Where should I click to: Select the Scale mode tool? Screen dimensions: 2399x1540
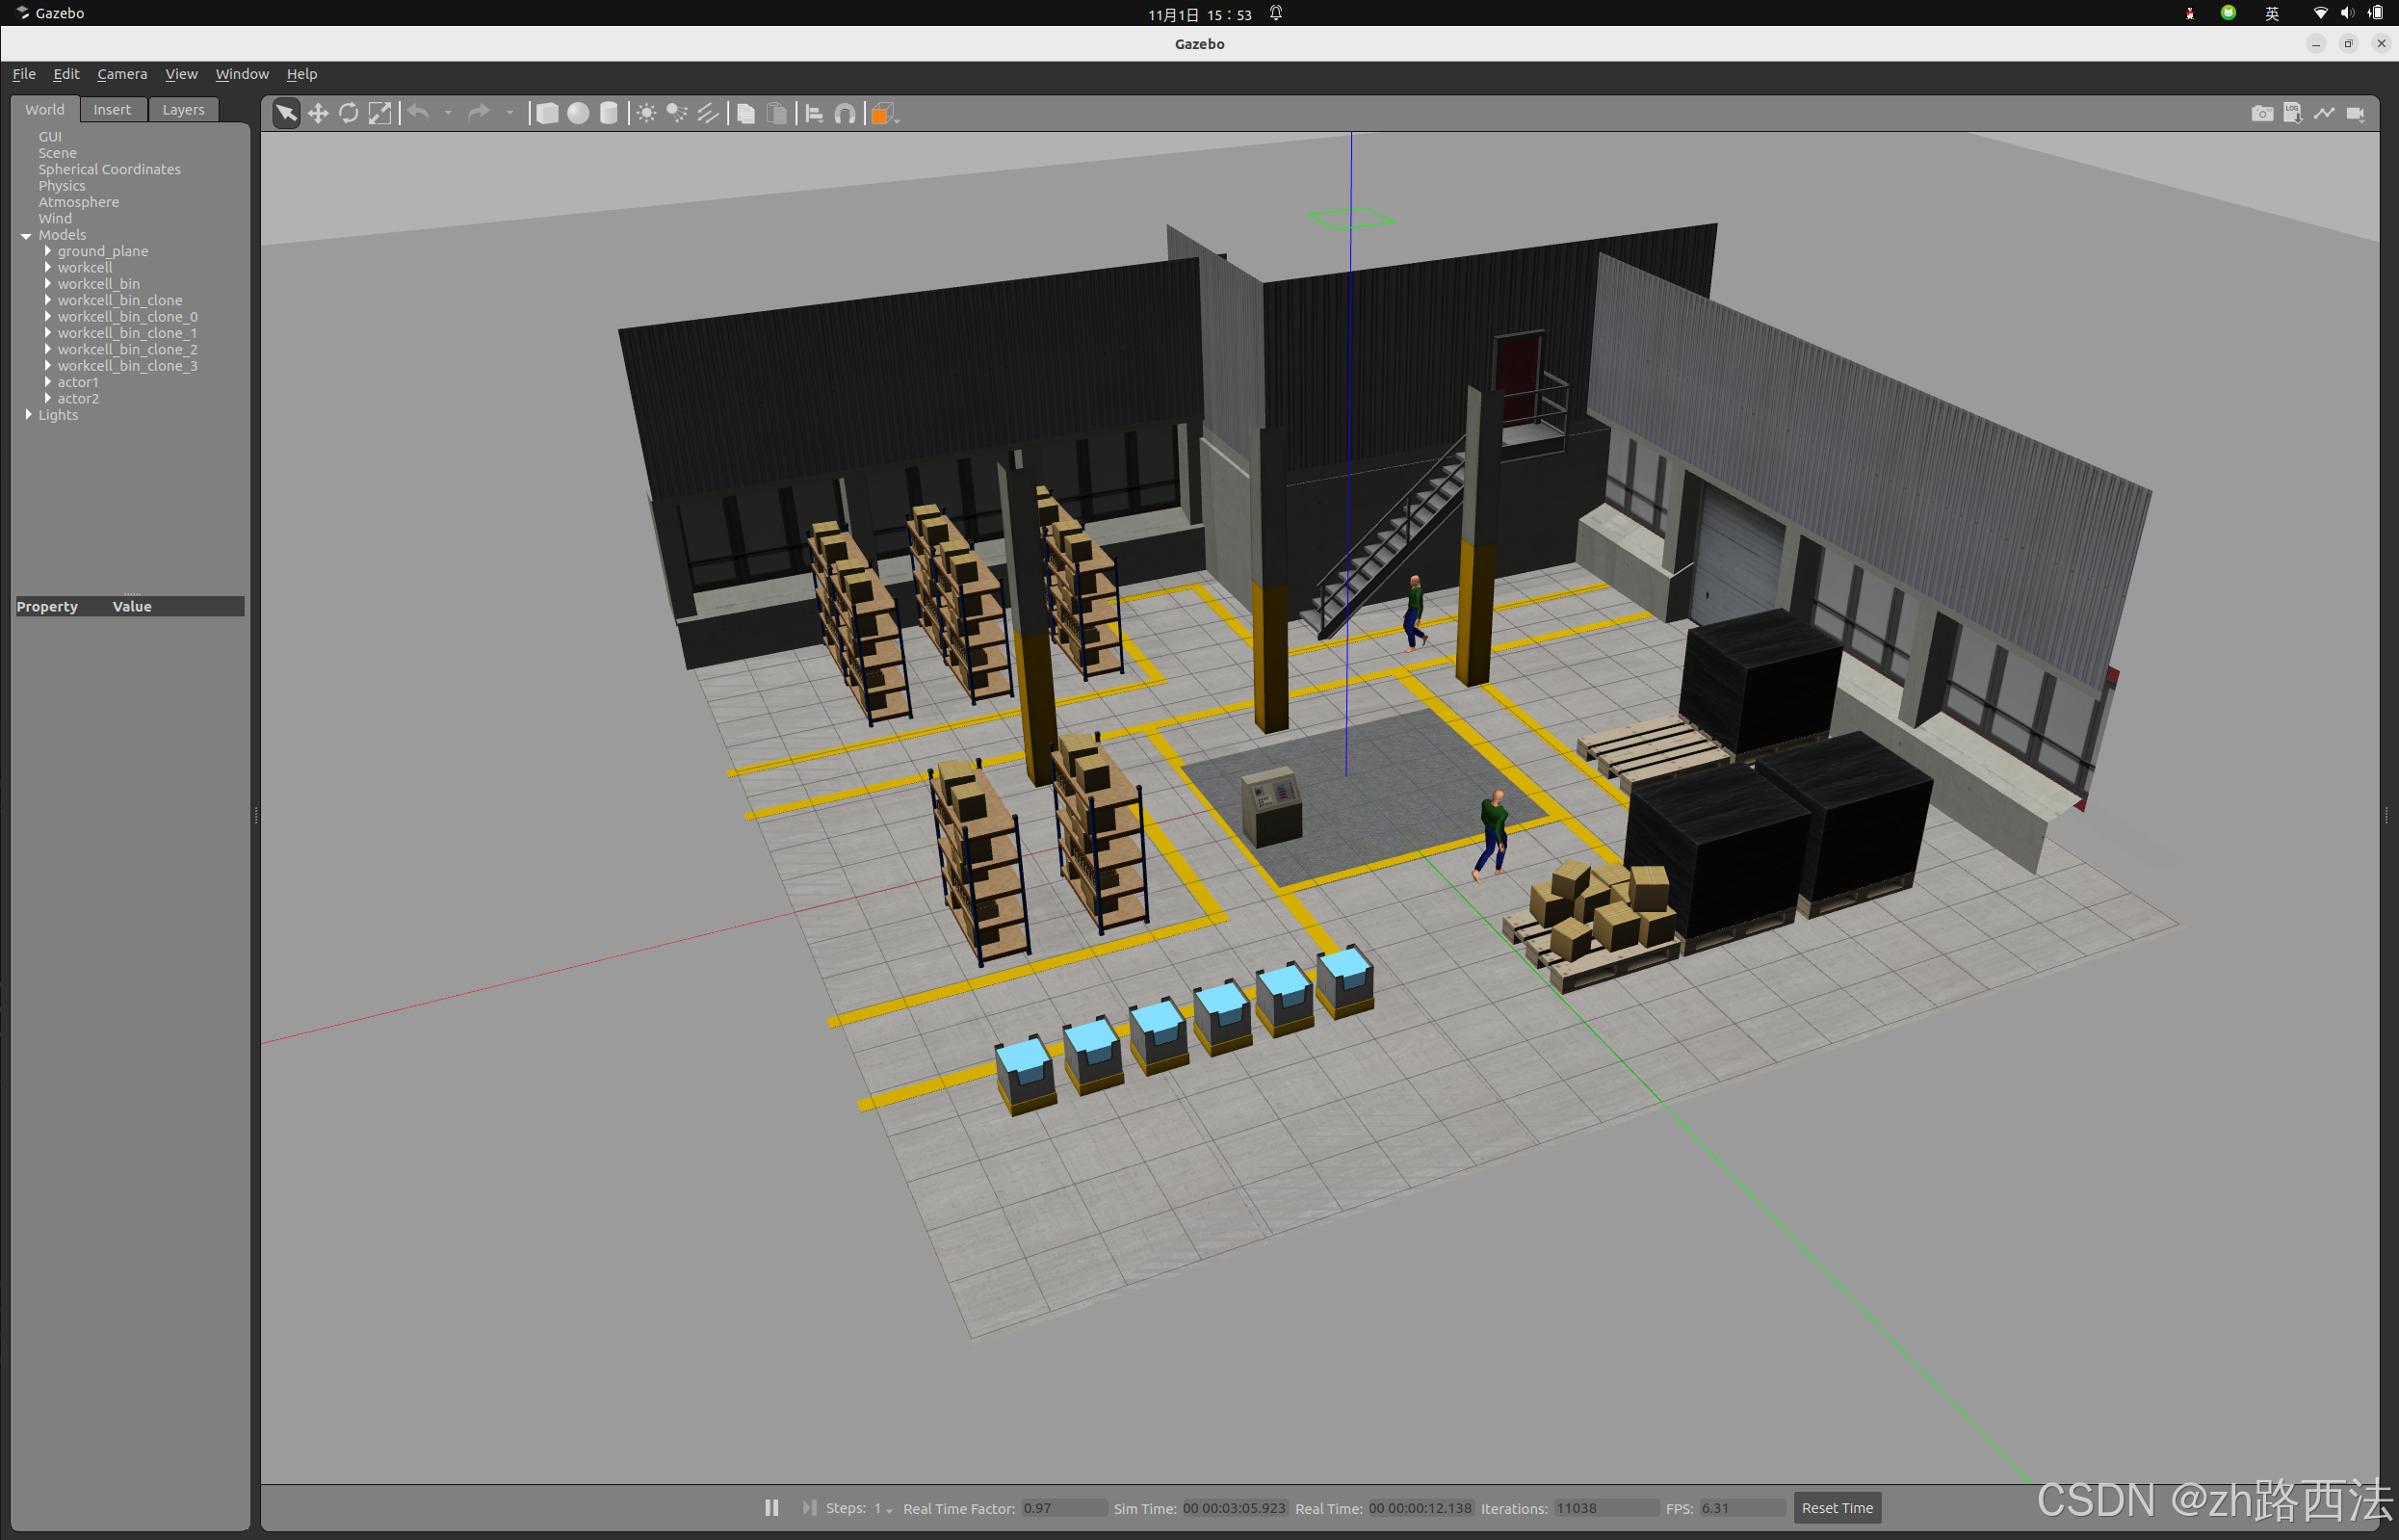[380, 113]
